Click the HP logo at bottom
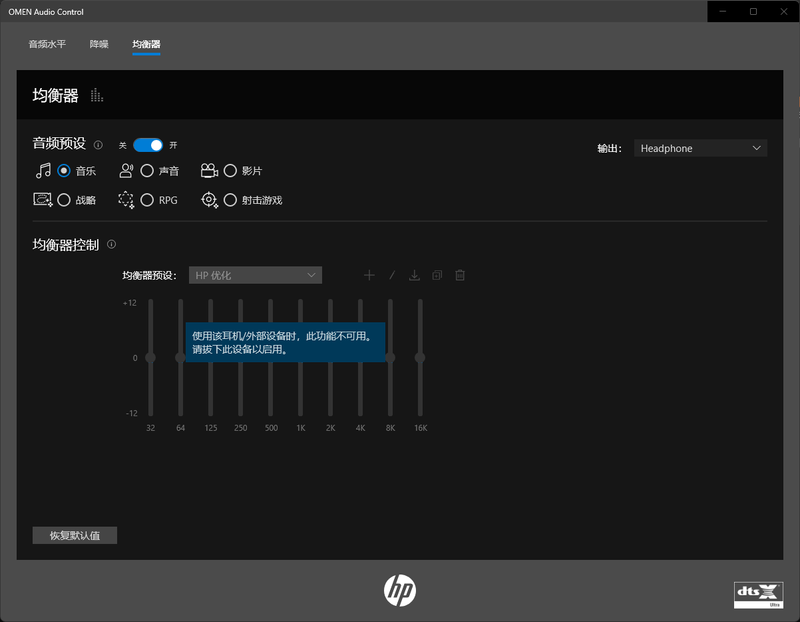Viewport: 800px width, 622px height. 400,591
